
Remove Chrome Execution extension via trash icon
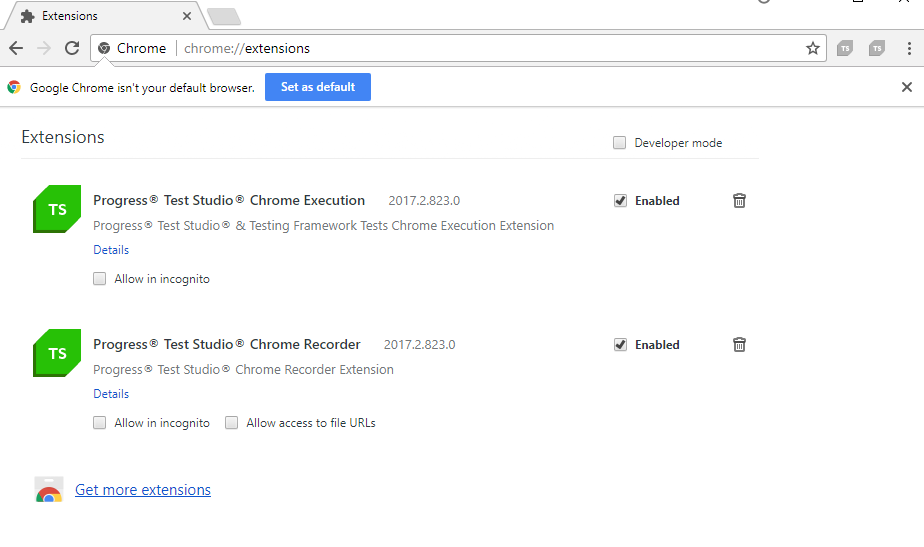coord(739,201)
